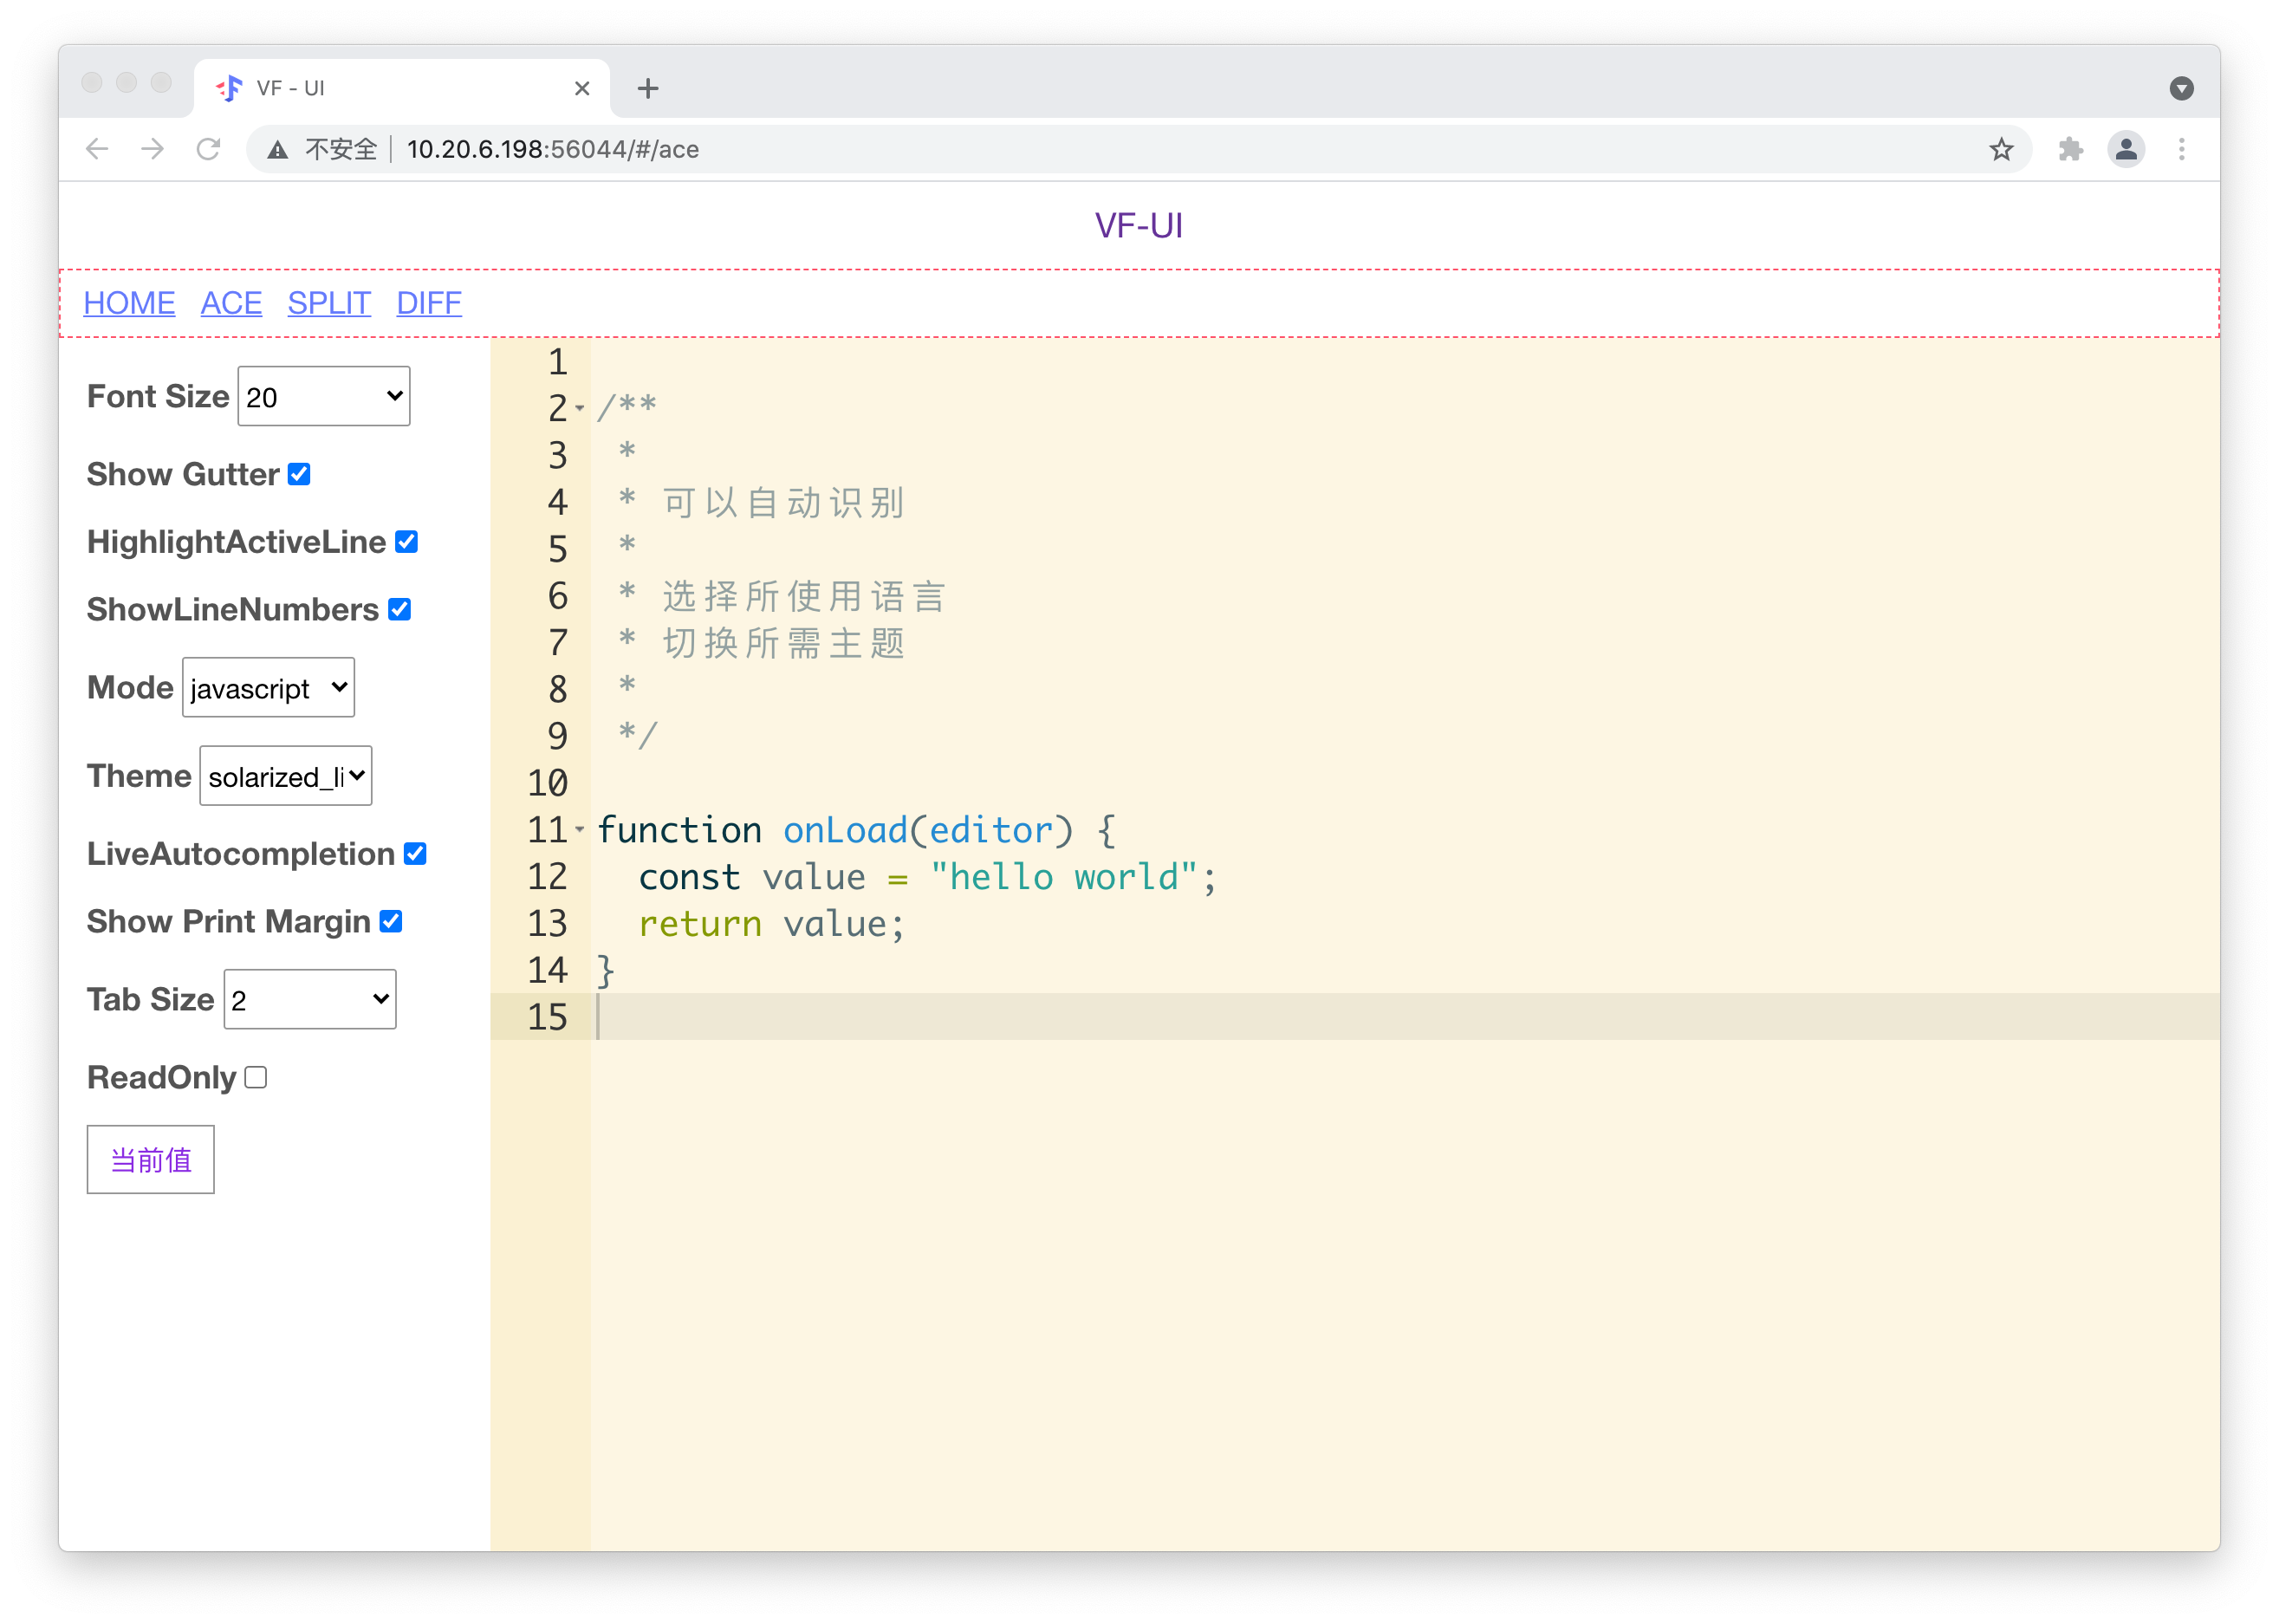Click in the address bar URL

click(x=552, y=149)
